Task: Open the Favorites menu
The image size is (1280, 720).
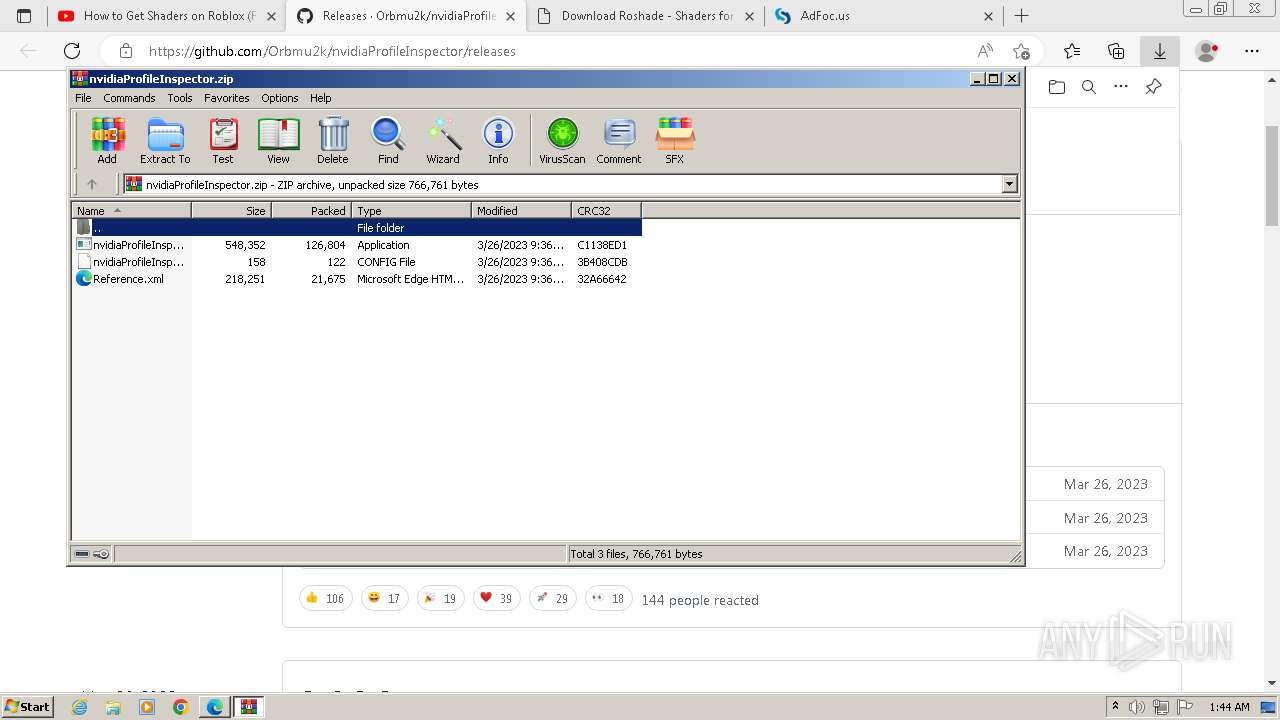Action: coord(227,98)
